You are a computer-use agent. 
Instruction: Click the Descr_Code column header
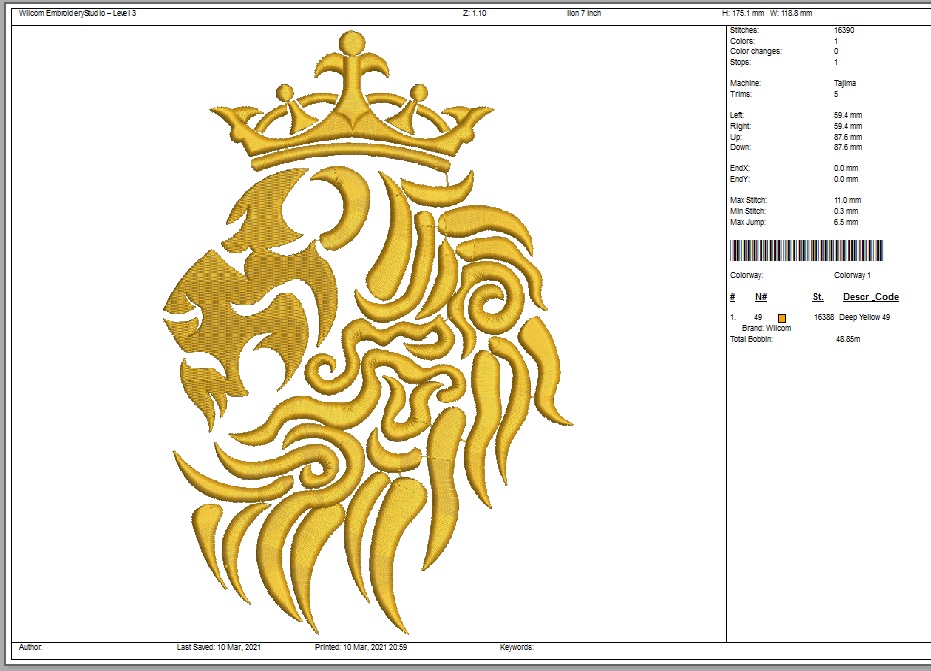tap(870, 297)
